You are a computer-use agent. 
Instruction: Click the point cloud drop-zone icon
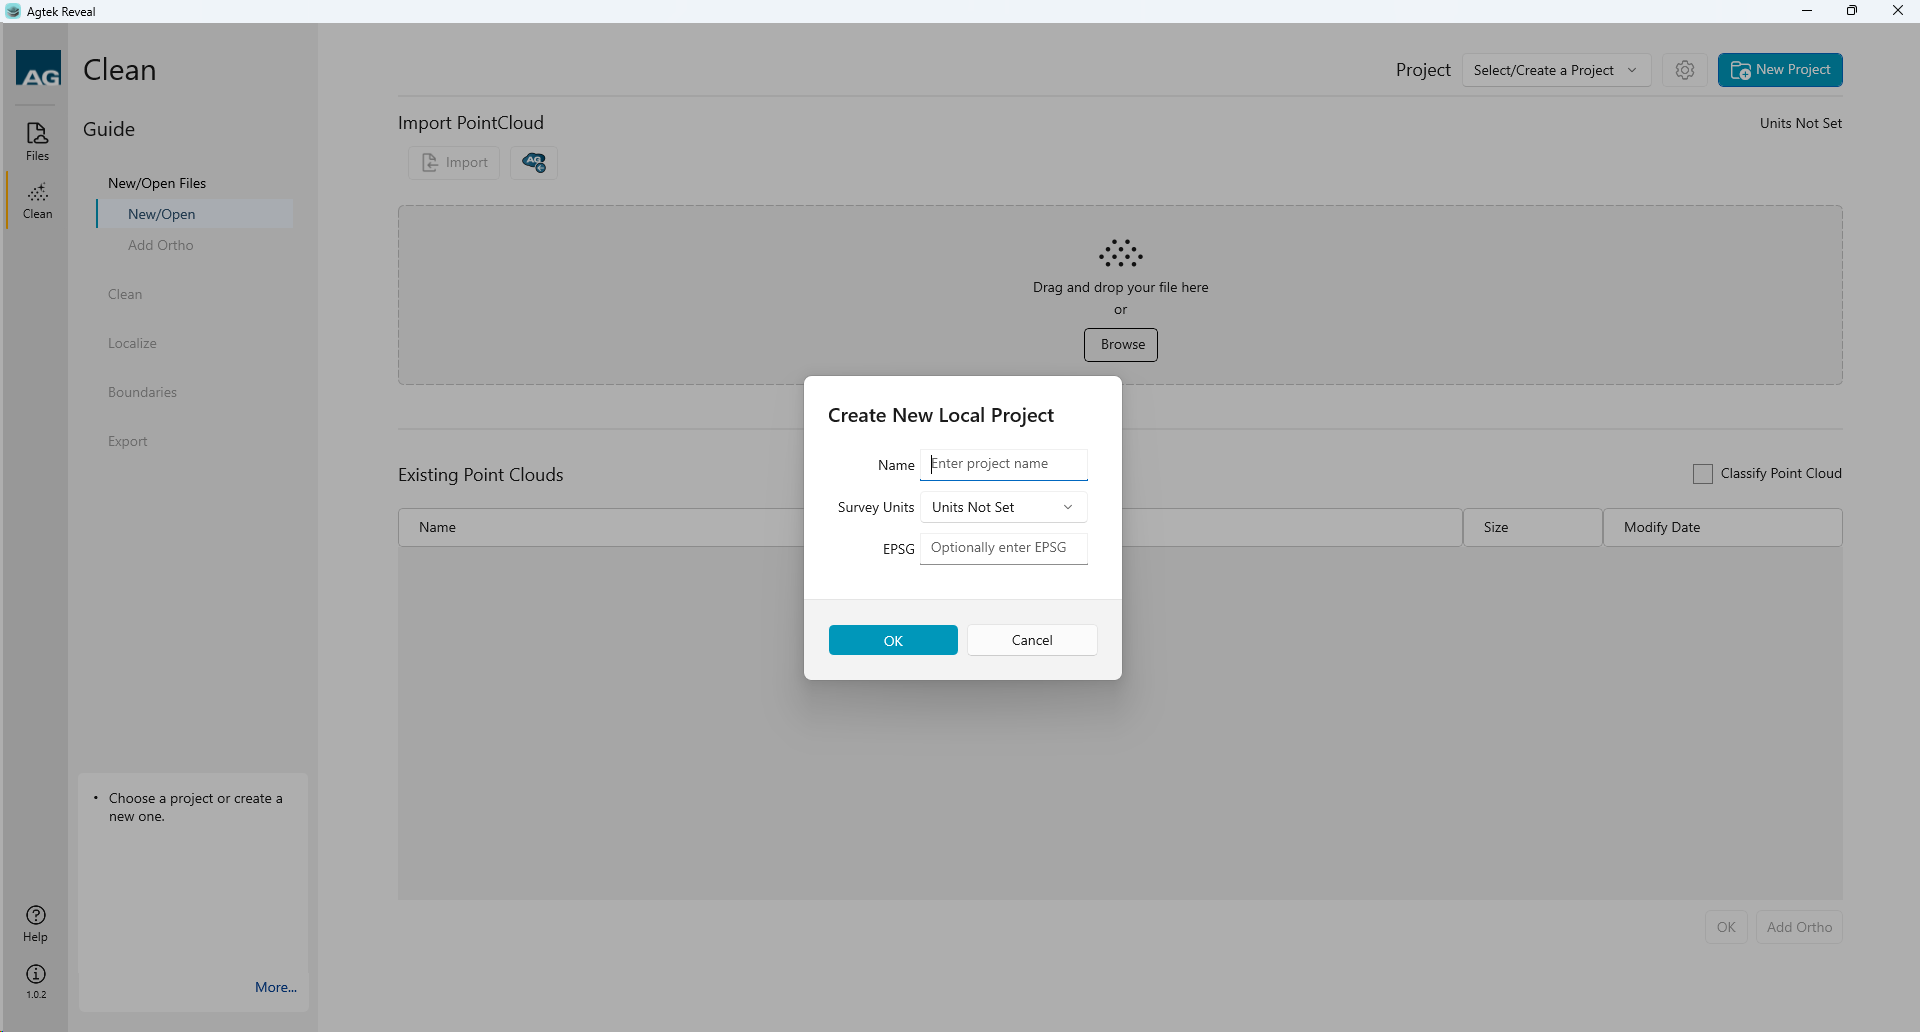coord(1120,254)
